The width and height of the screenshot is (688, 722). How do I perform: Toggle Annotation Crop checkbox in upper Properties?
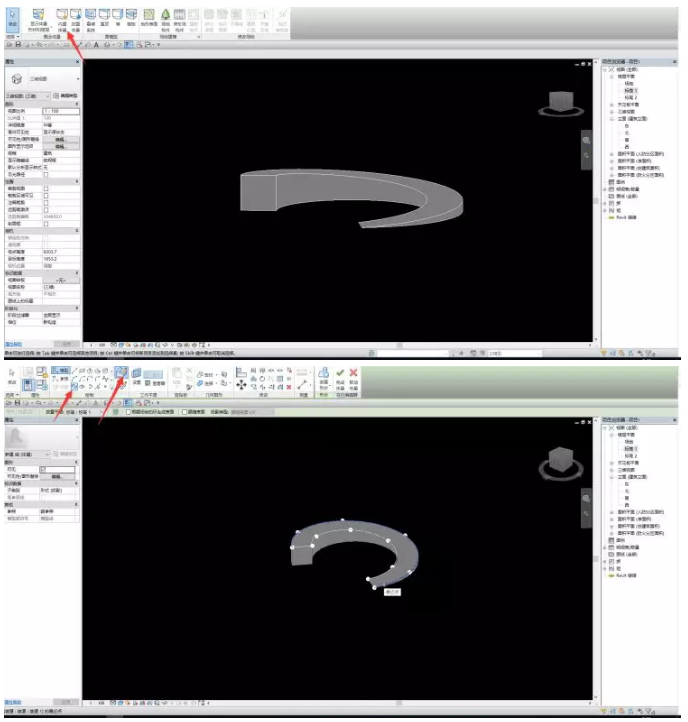click(x=46, y=203)
